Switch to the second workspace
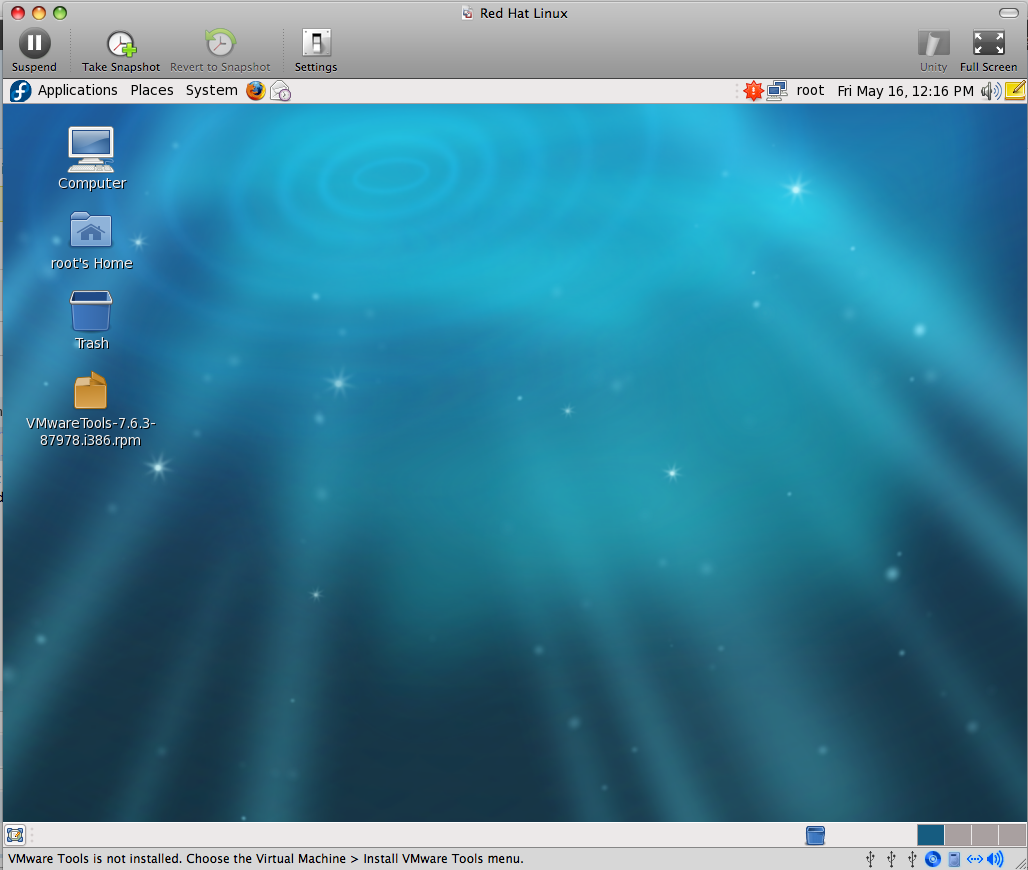Viewport: 1028px width, 870px height. click(958, 835)
